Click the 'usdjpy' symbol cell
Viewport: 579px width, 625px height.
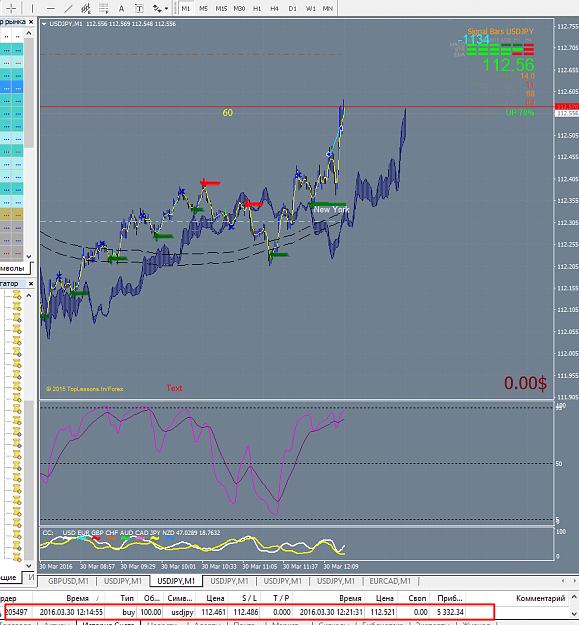coord(182,612)
